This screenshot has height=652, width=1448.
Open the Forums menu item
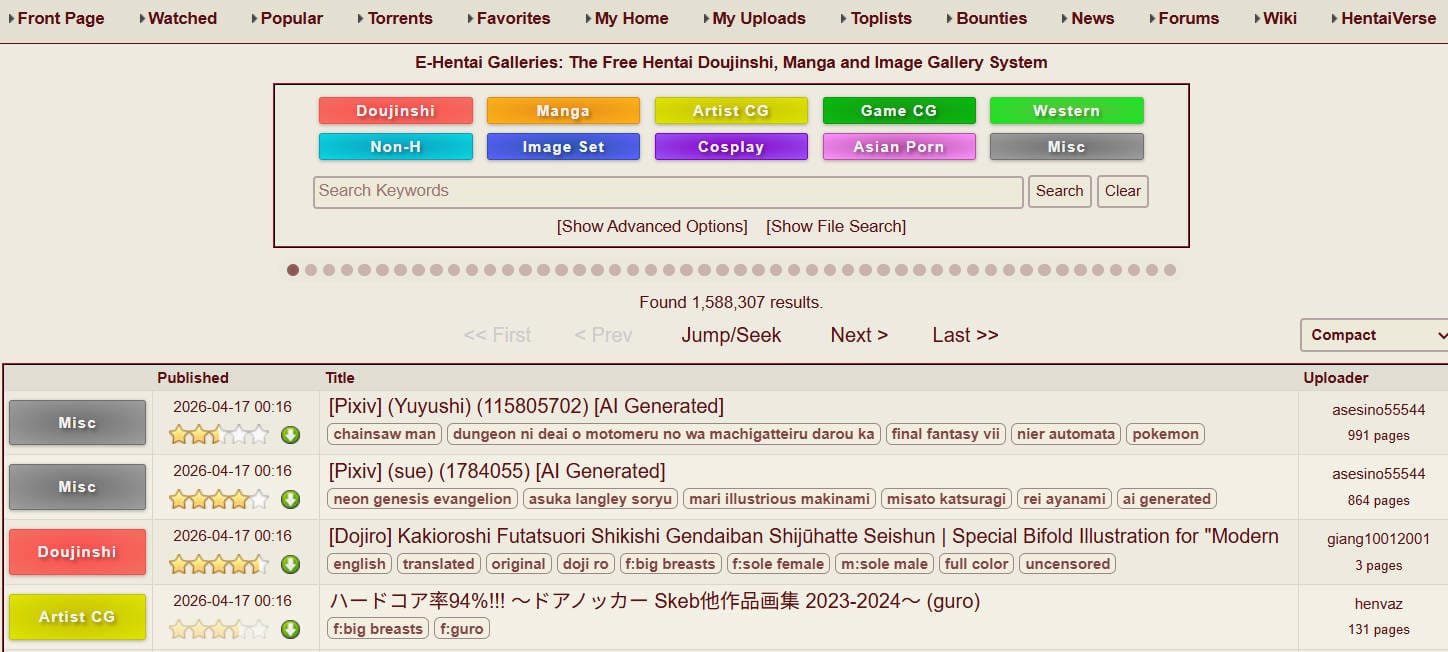1188,18
